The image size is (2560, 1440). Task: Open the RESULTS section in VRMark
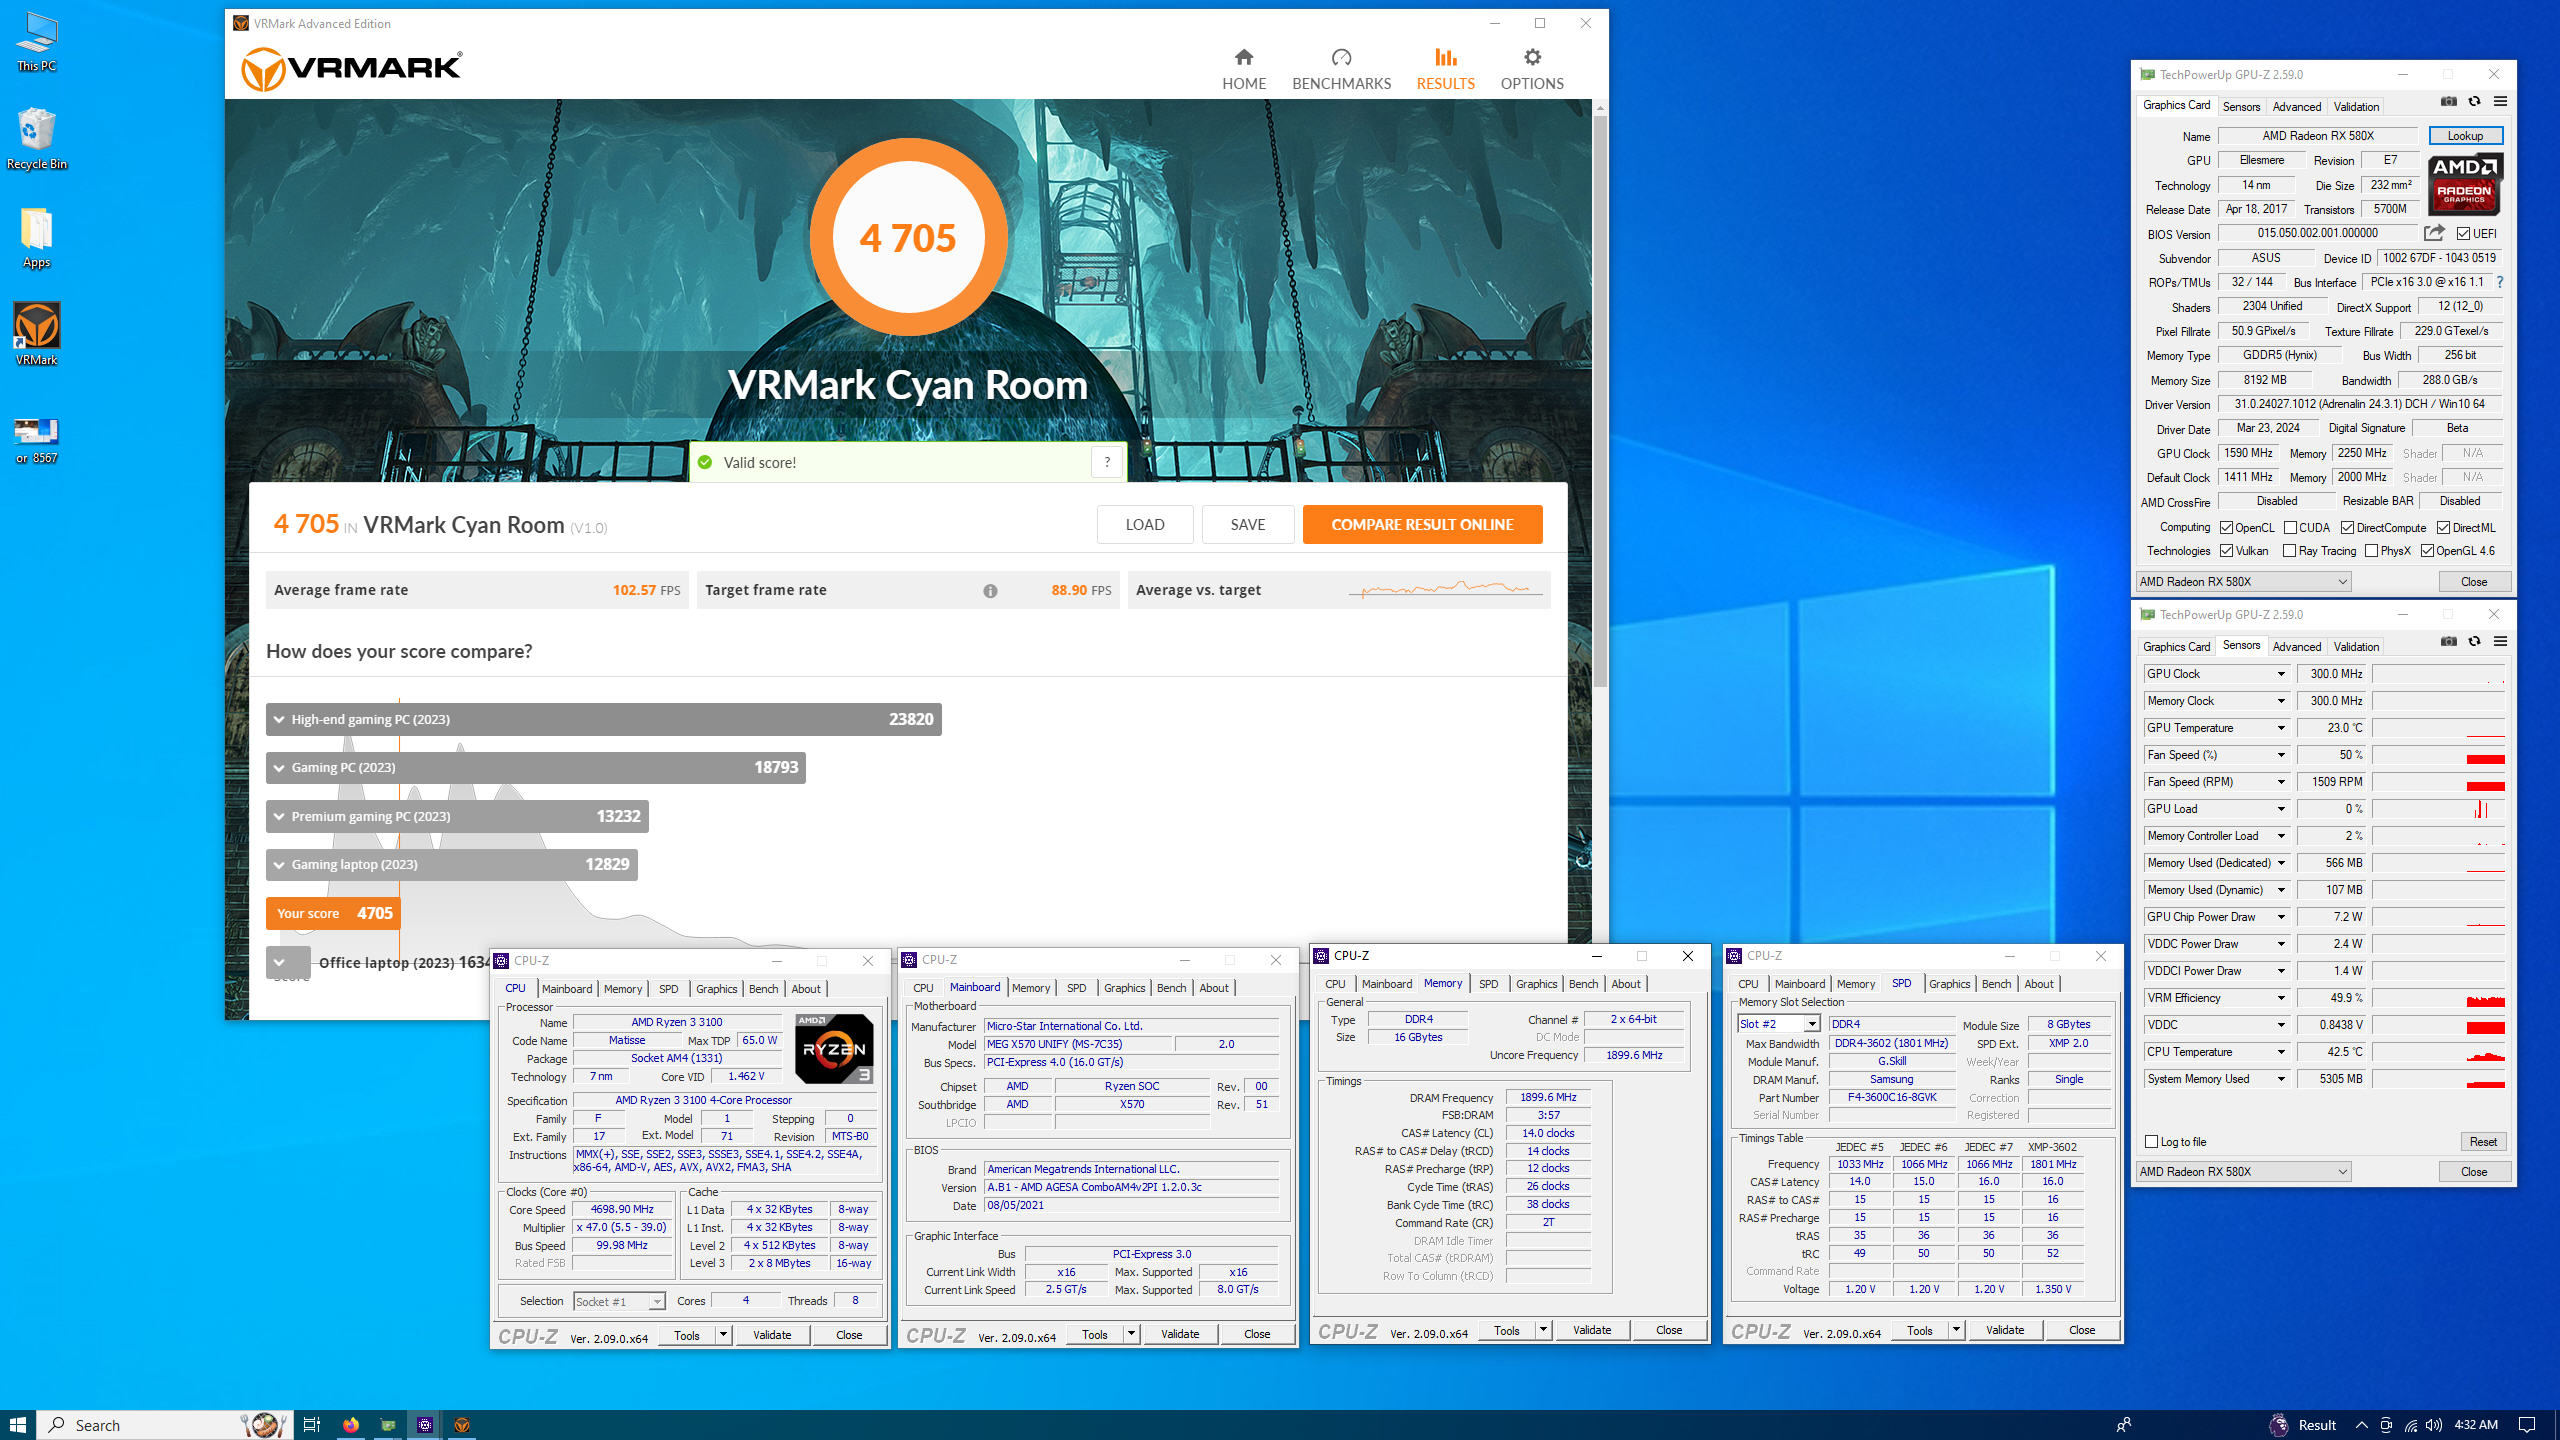pos(1445,69)
